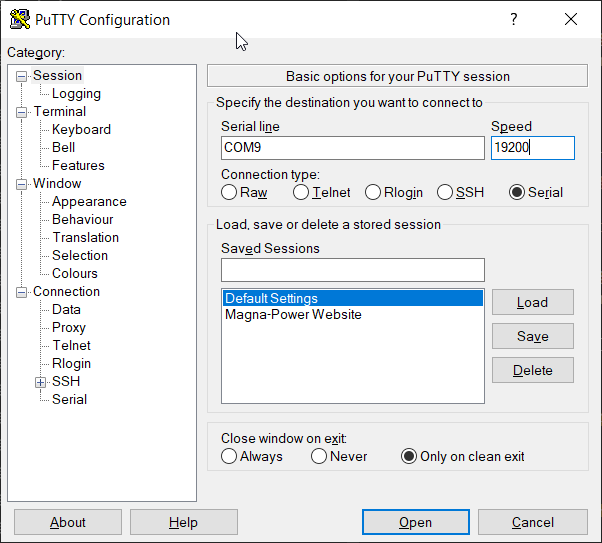Click the Delete button
This screenshot has height=543, width=602.
(x=533, y=370)
